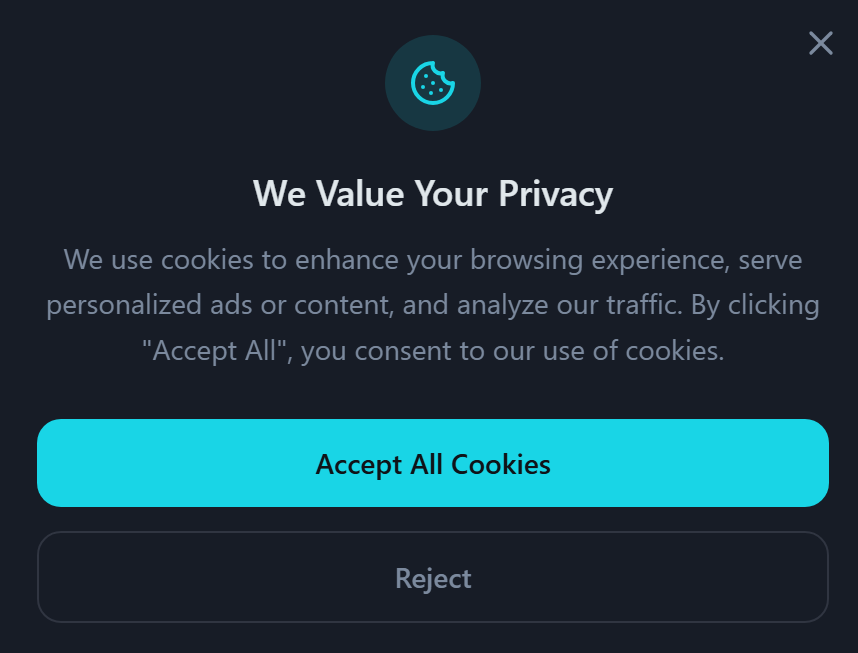Click the word "Cookies" on the accept button
The image size is (858, 653).
501,464
